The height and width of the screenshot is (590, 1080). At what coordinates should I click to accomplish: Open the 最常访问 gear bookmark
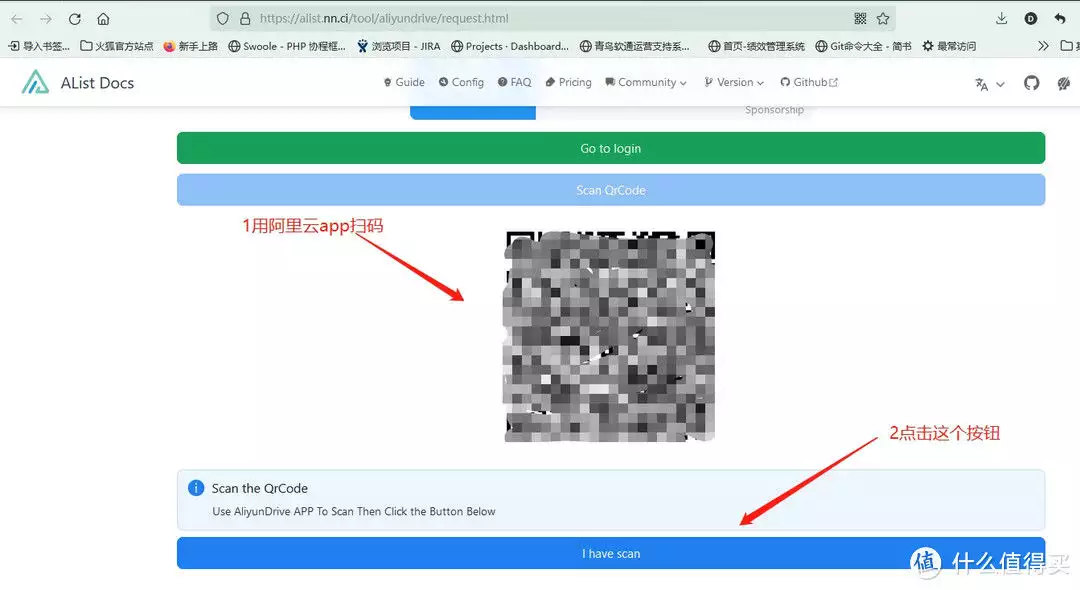[x=949, y=46]
